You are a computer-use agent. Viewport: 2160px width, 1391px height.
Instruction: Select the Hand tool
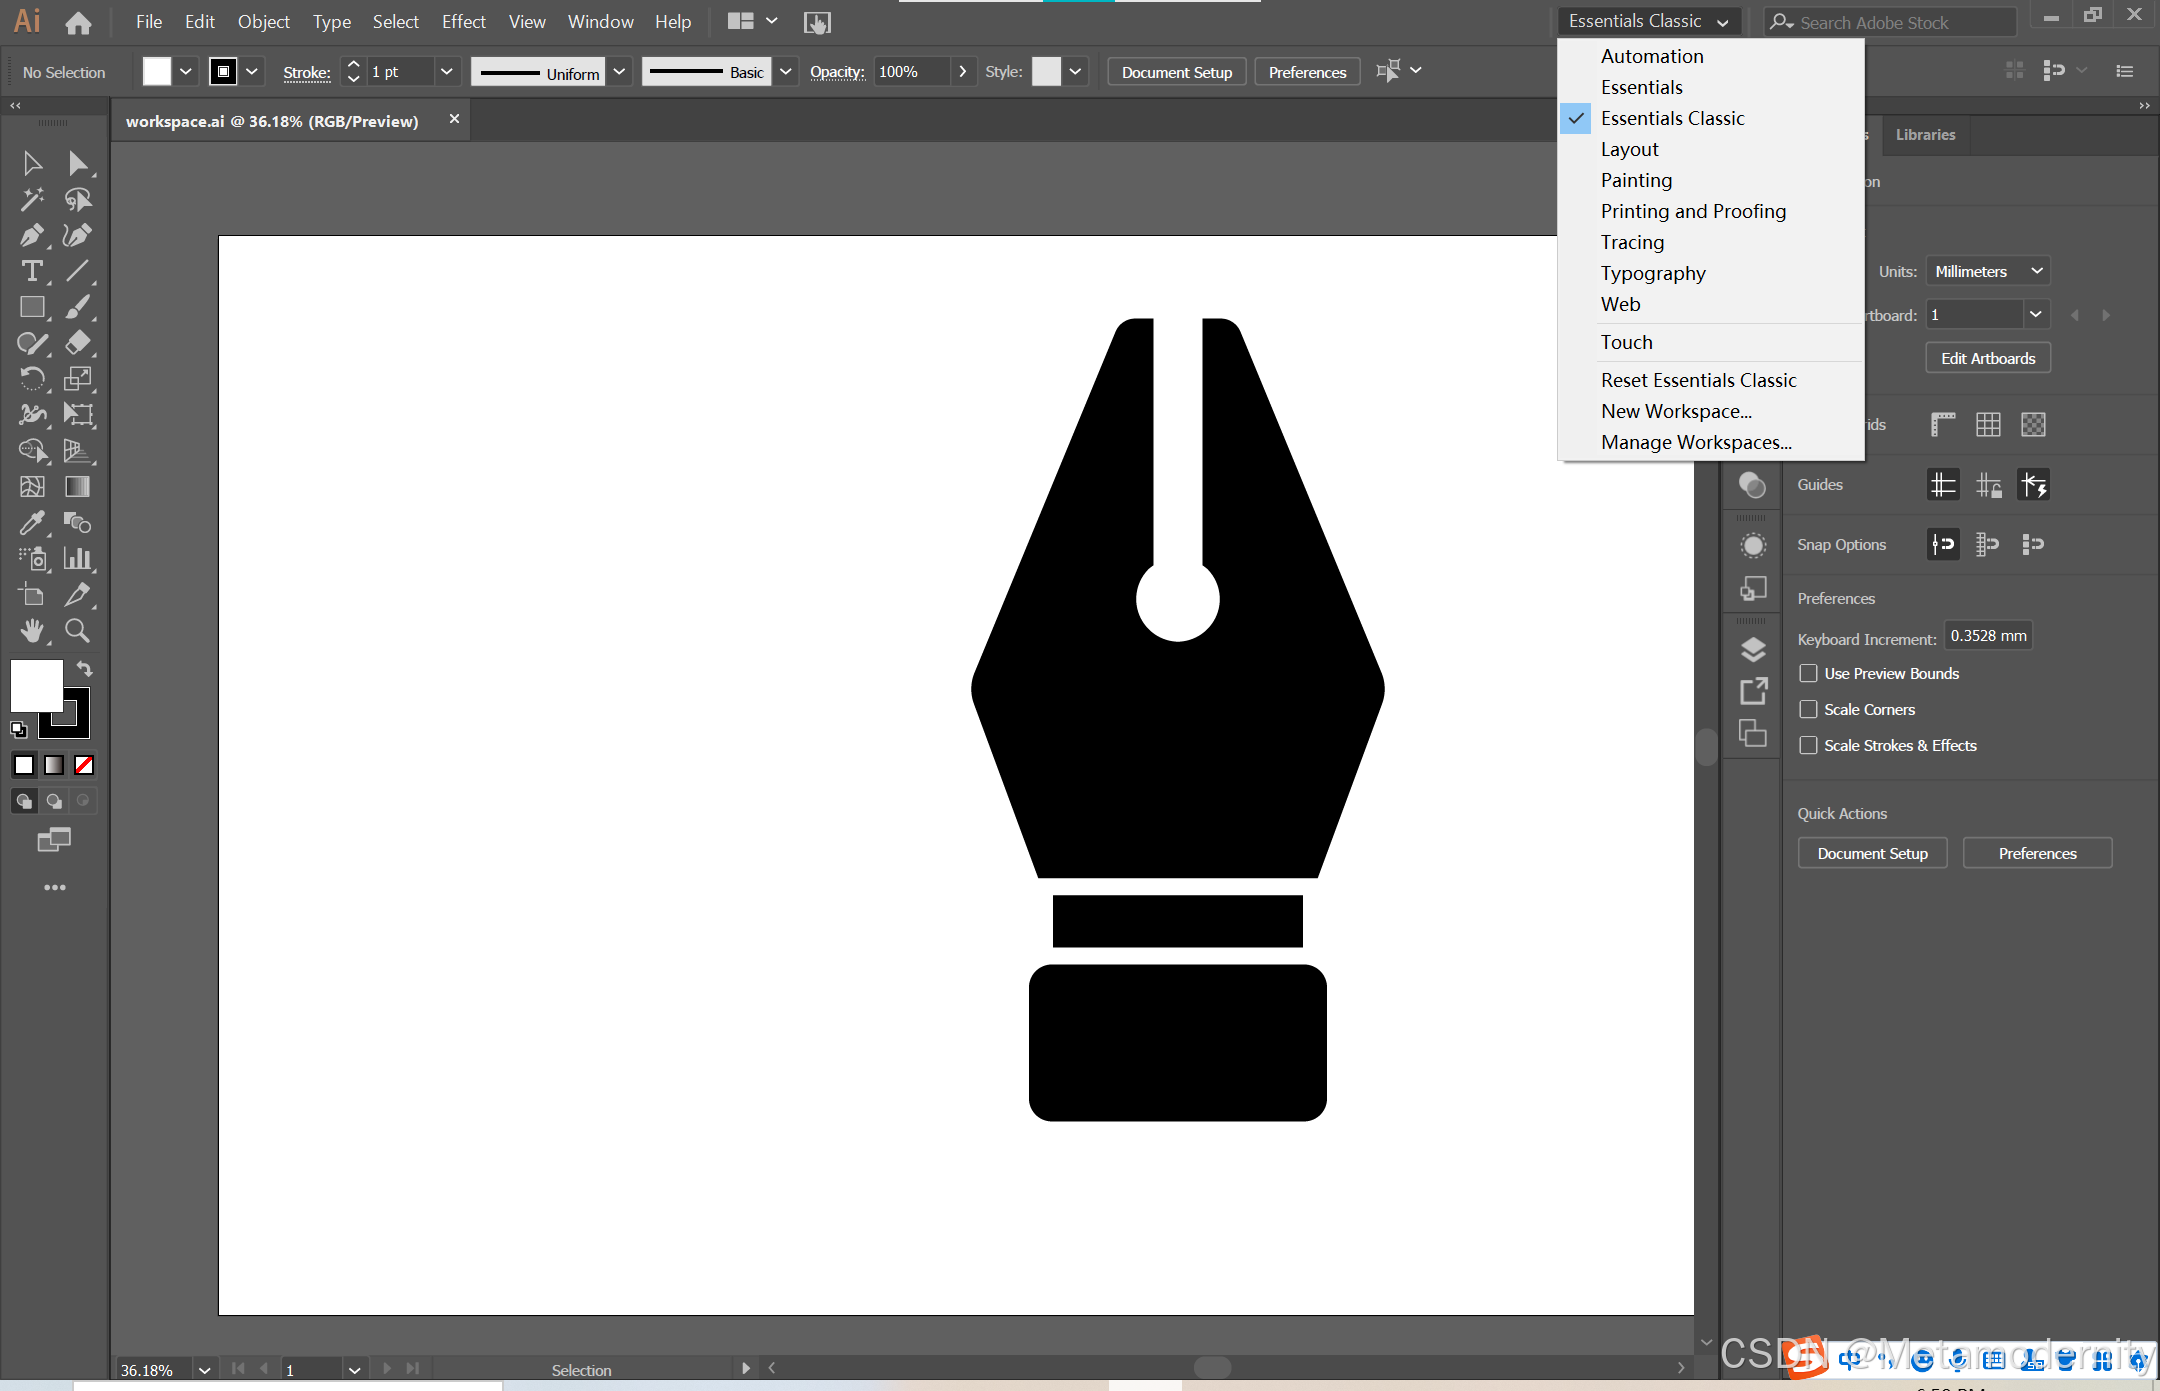(x=31, y=630)
